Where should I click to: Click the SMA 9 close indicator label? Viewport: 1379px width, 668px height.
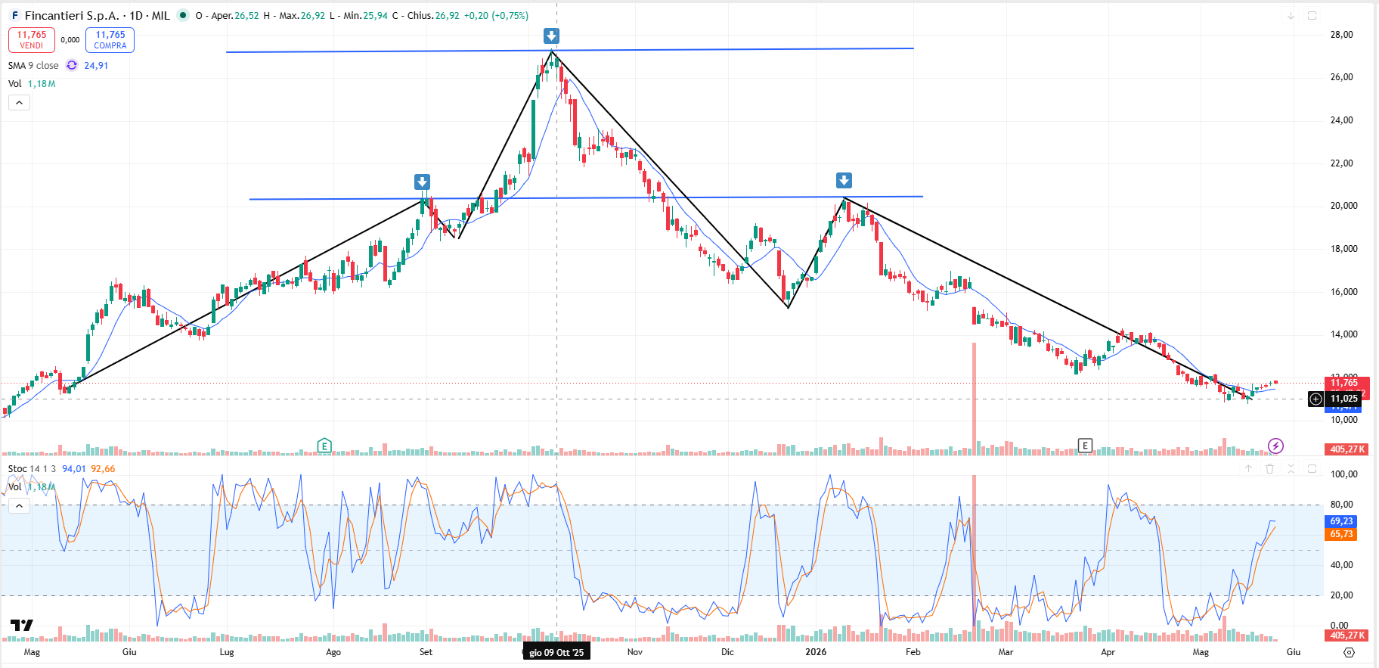coord(33,65)
